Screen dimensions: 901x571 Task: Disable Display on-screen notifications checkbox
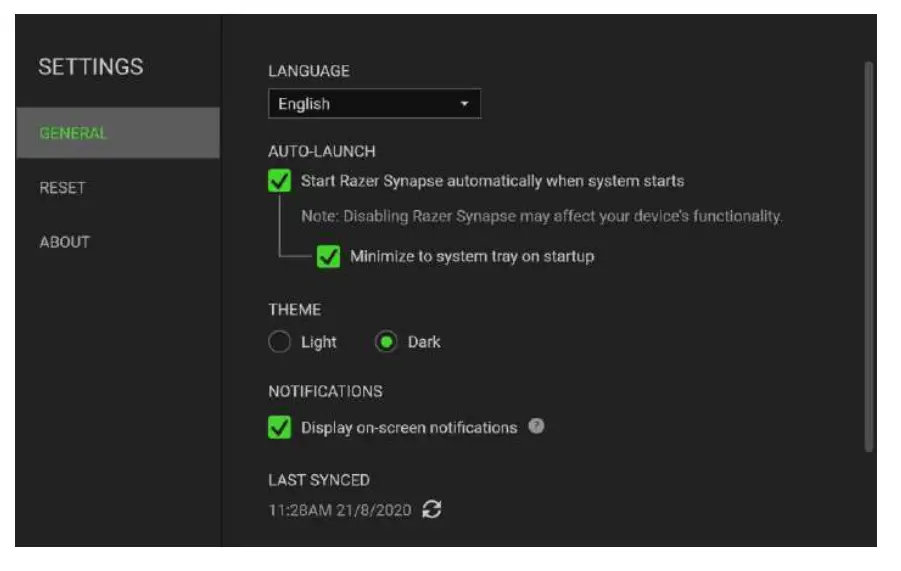point(279,427)
